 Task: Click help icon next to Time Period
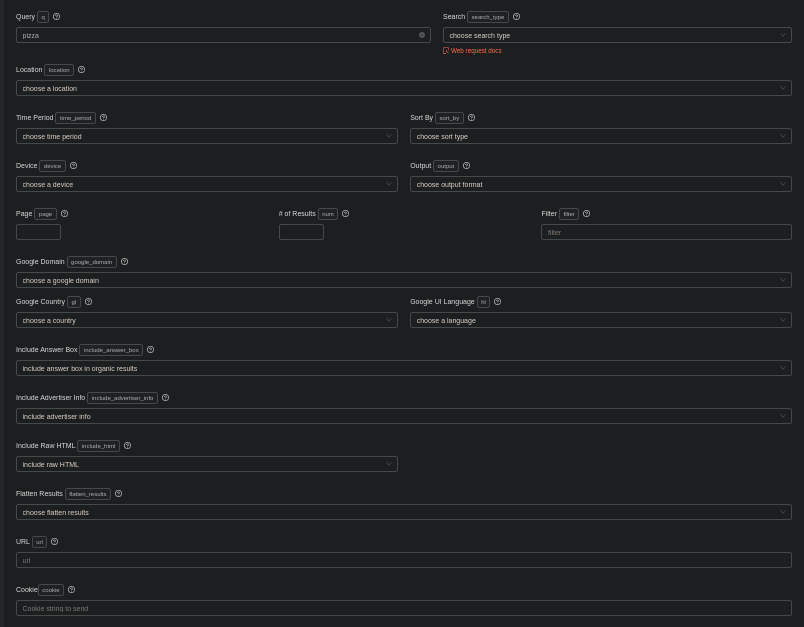tap(103, 118)
